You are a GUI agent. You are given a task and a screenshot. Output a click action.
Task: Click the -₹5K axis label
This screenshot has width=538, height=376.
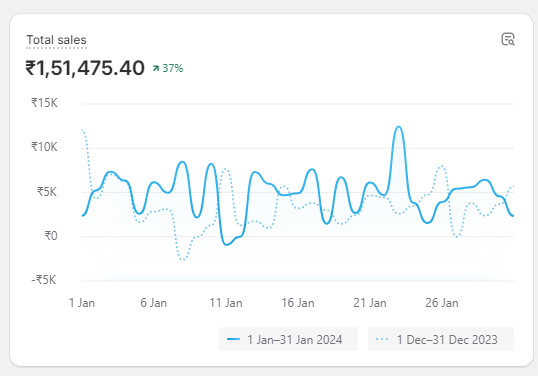coord(44,280)
